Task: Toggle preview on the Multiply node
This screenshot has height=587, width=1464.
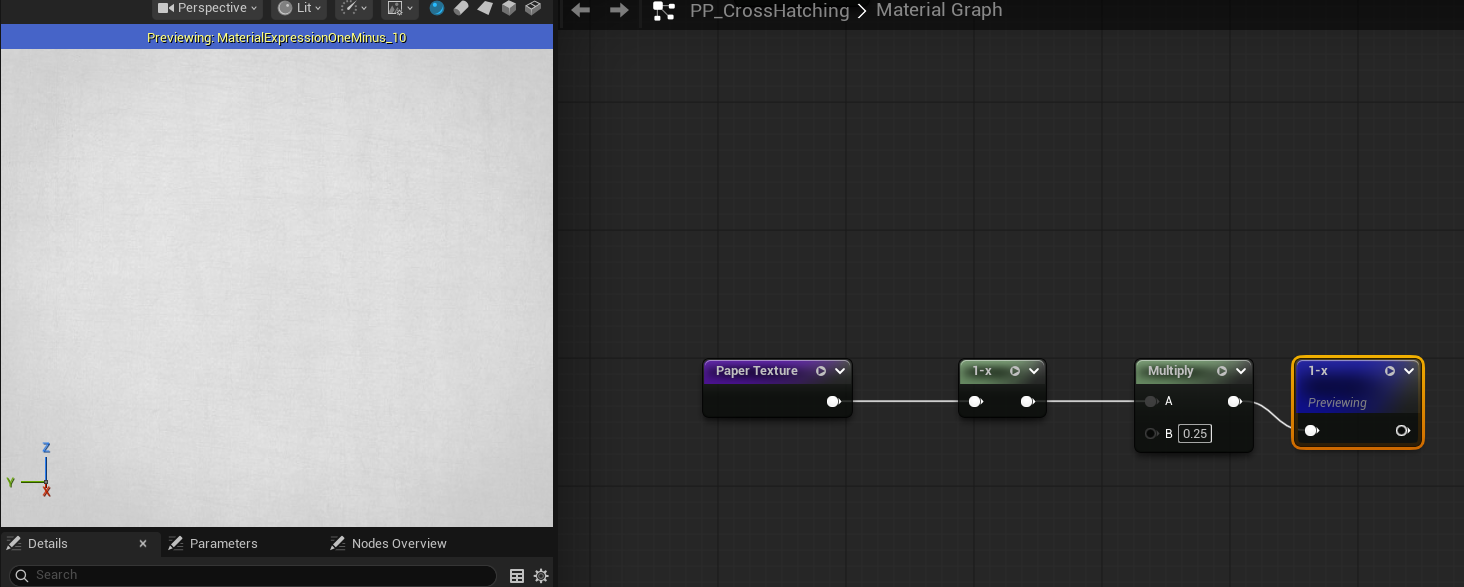Action: click(x=1221, y=371)
